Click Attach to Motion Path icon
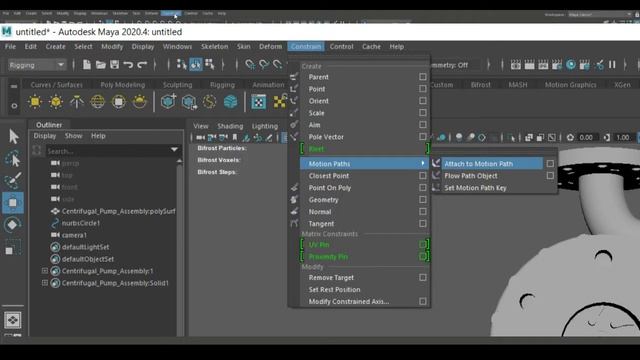The width and height of the screenshot is (640, 360). coord(436,163)
